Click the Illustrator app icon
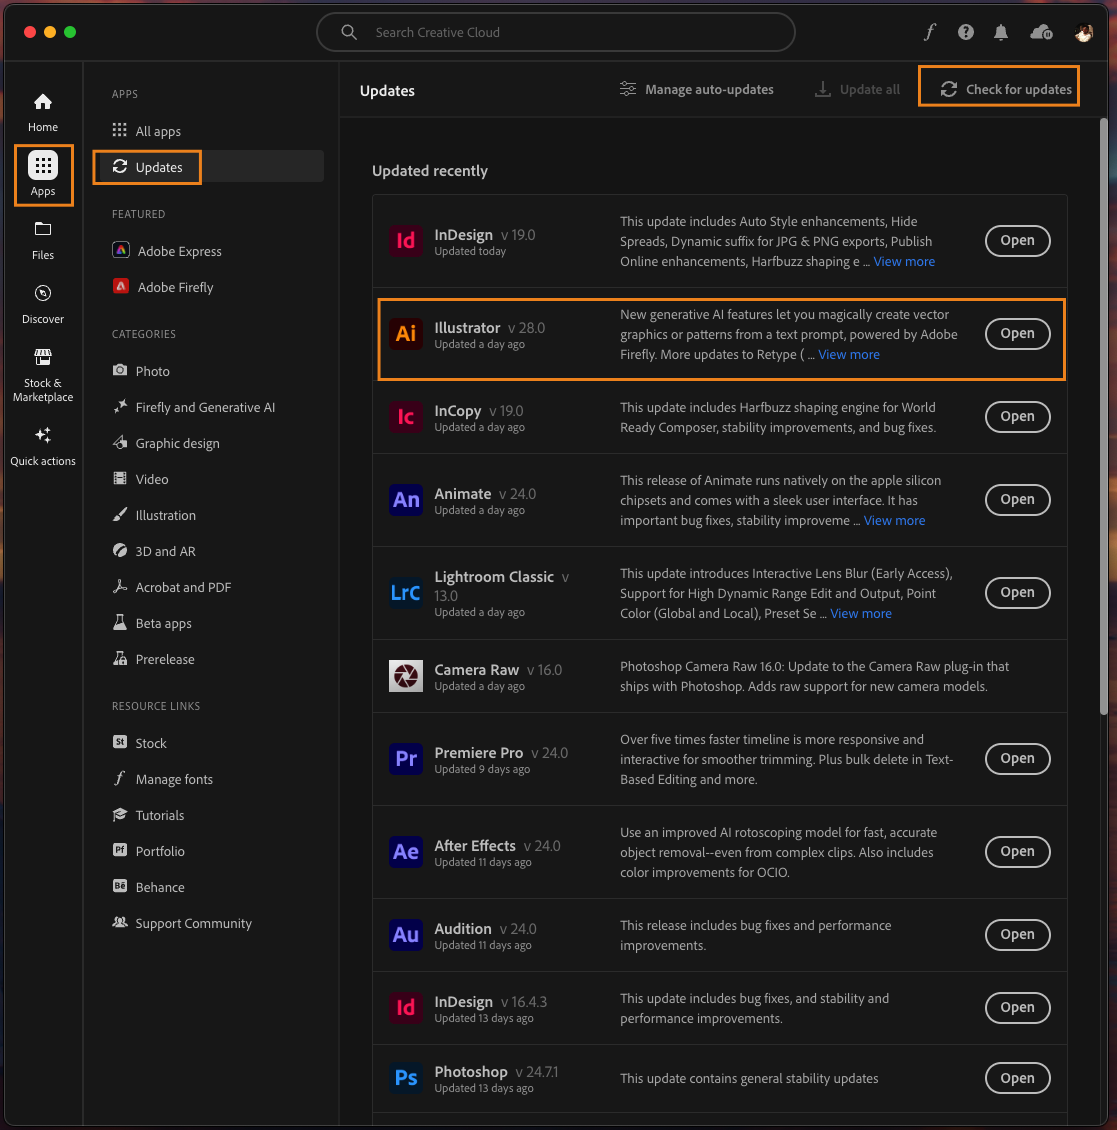1117x1130 pixels. point(406,334)
